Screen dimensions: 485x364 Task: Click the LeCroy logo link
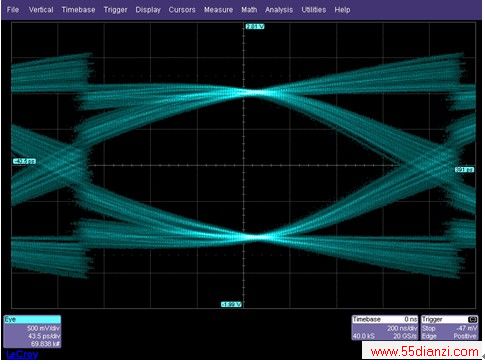(22, 354)
